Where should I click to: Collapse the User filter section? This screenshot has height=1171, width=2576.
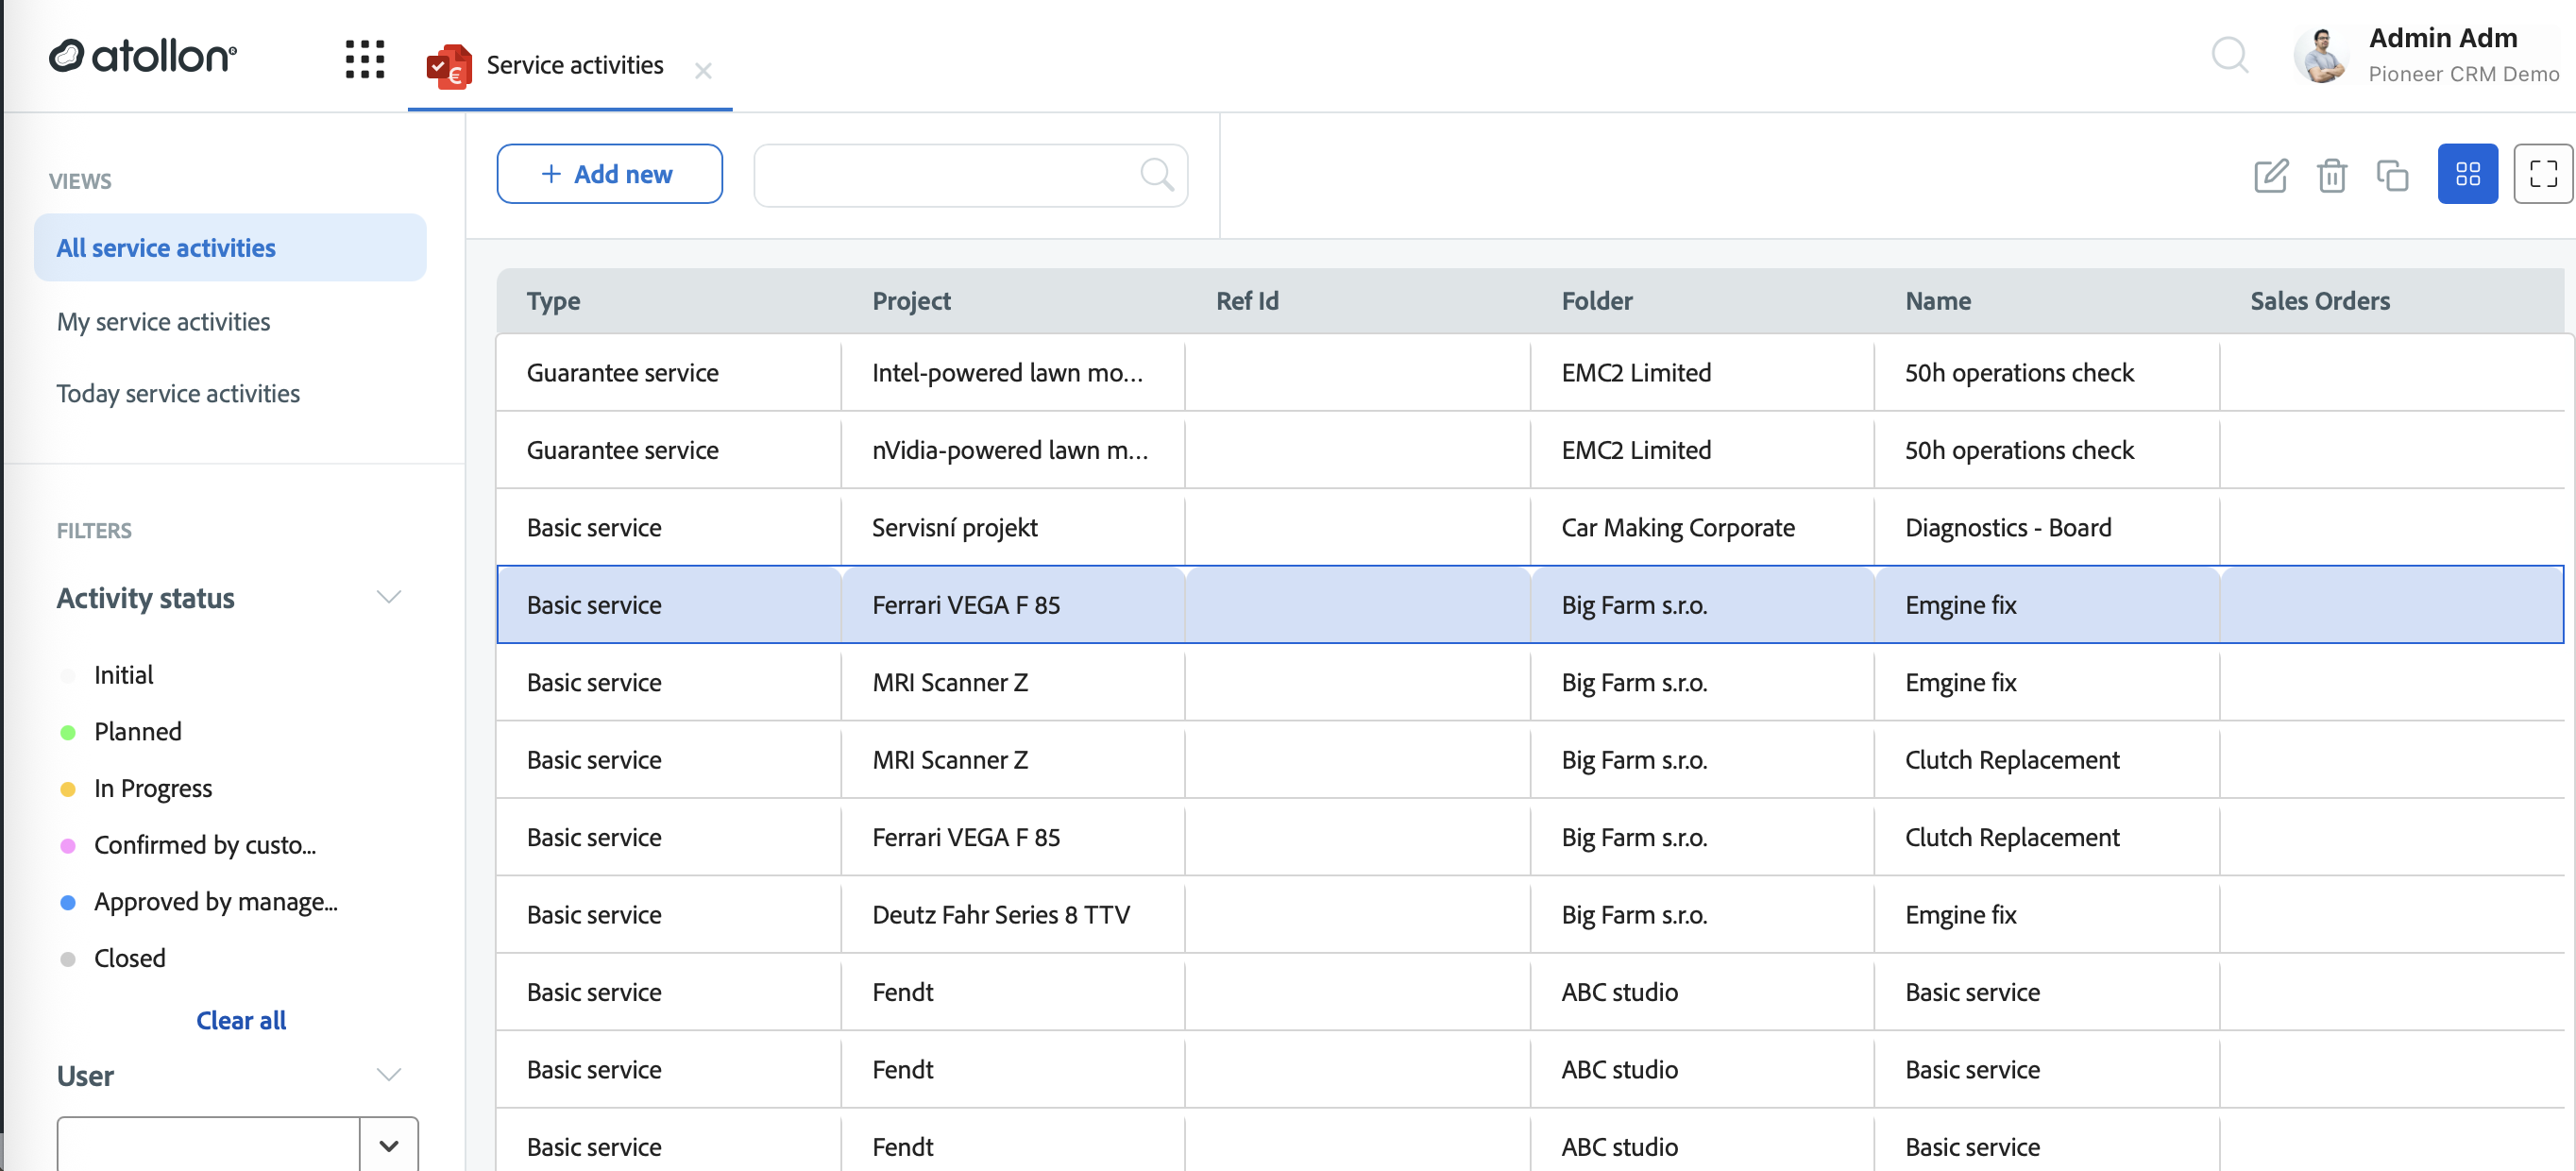tap(388, 1075)
